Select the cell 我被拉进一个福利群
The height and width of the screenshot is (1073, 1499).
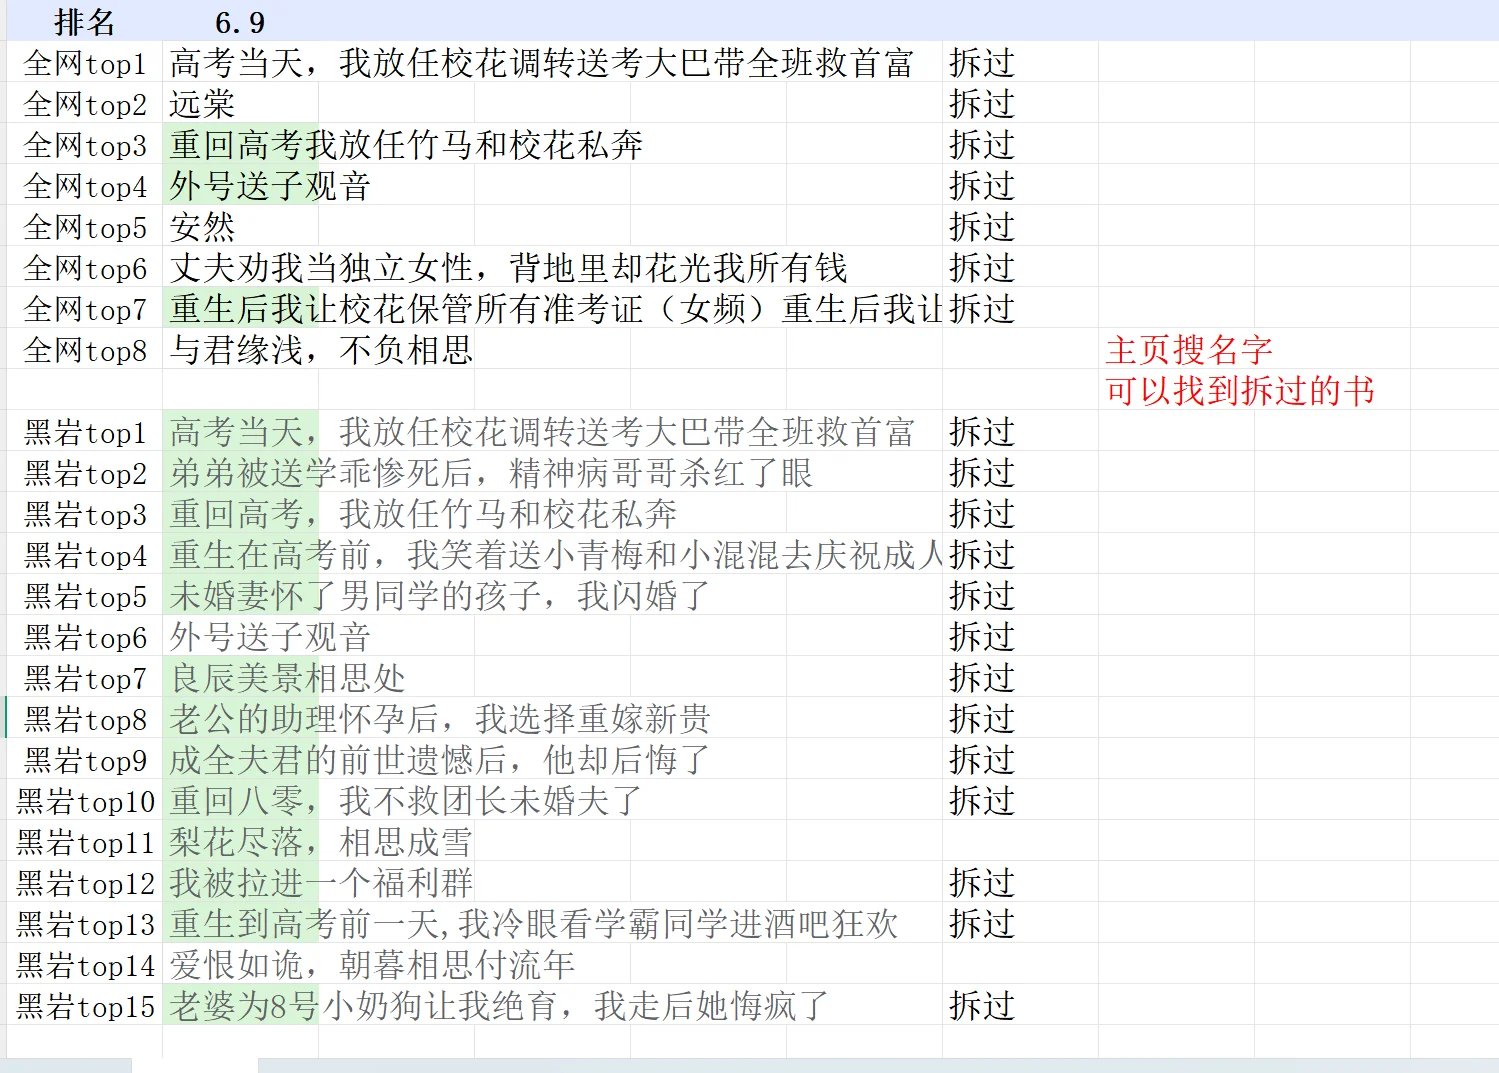click(321, 883)
